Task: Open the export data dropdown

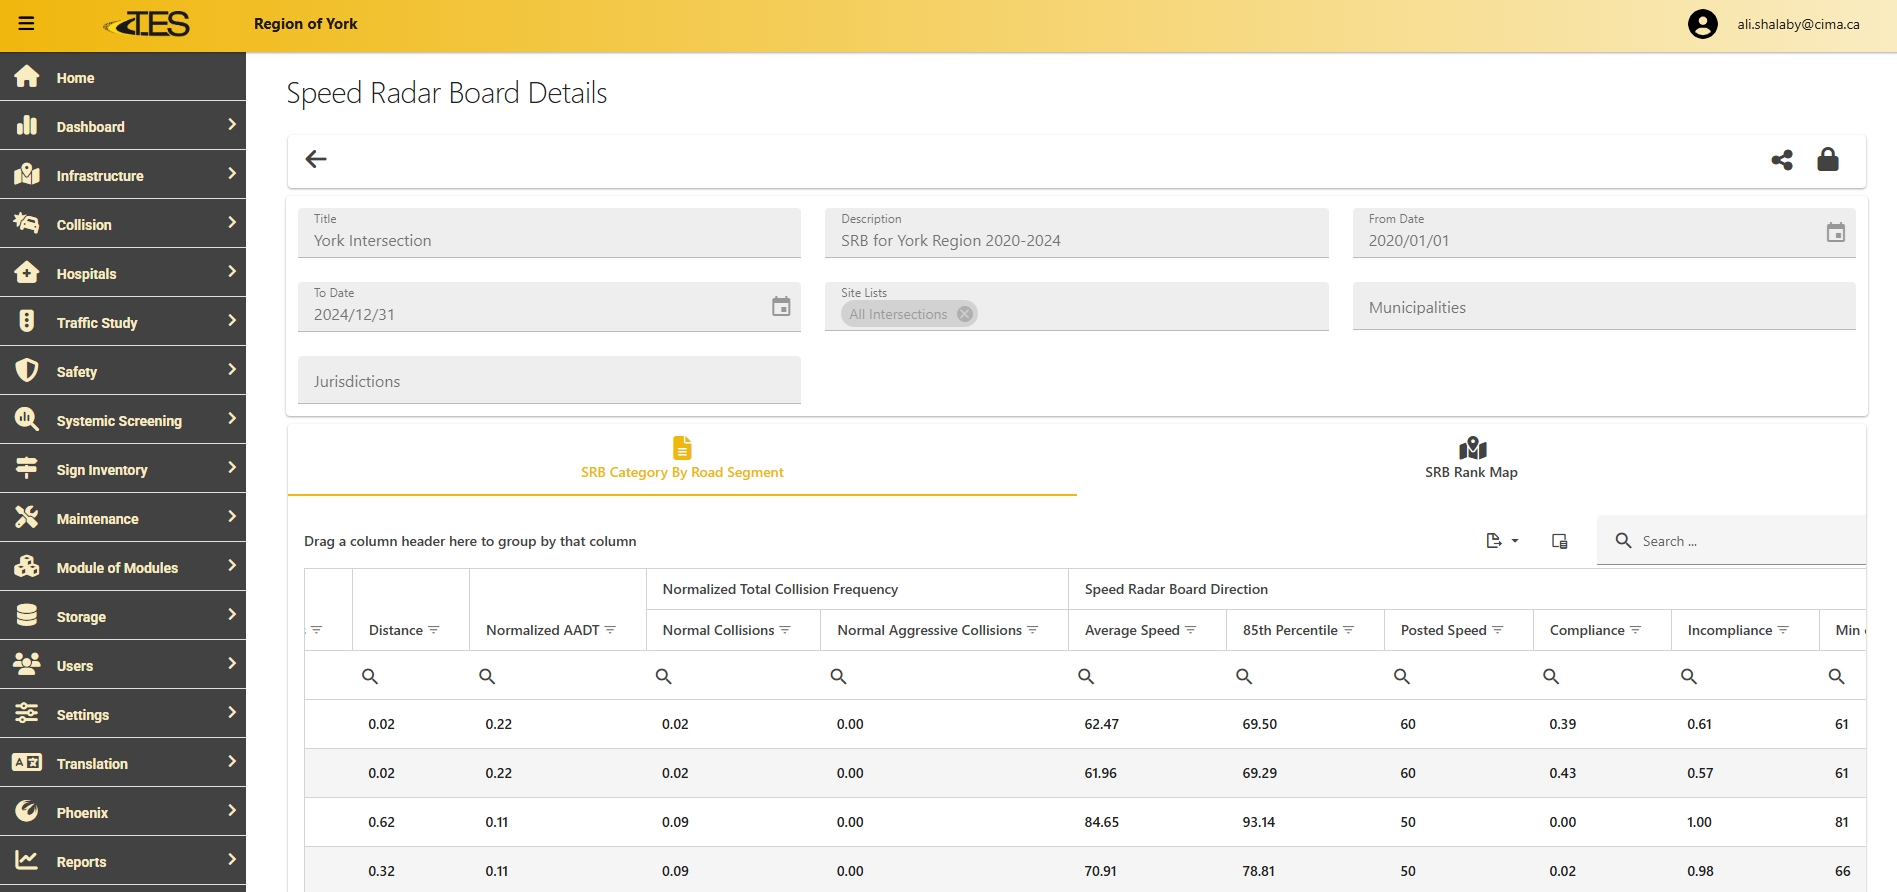Action: [x=1501, y=541]
